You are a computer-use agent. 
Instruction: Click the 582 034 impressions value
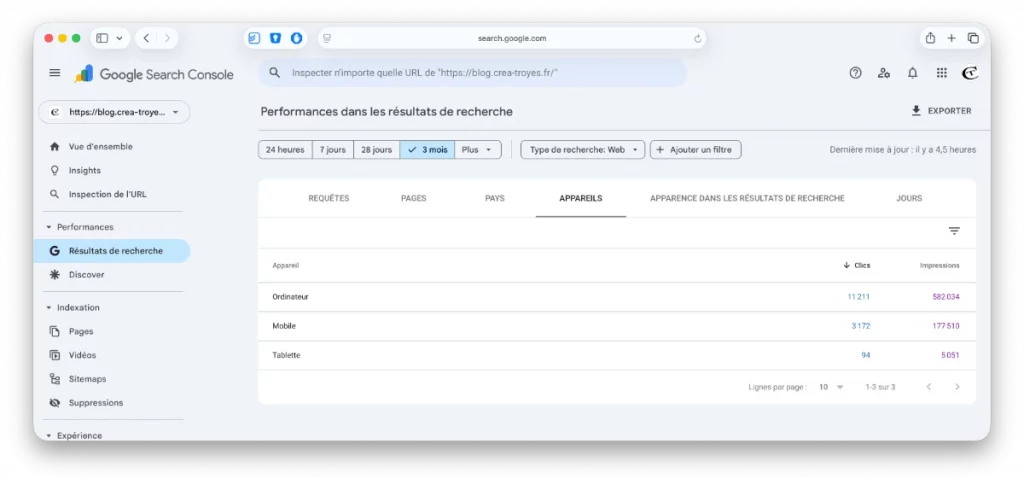click(x=946, y=297)
